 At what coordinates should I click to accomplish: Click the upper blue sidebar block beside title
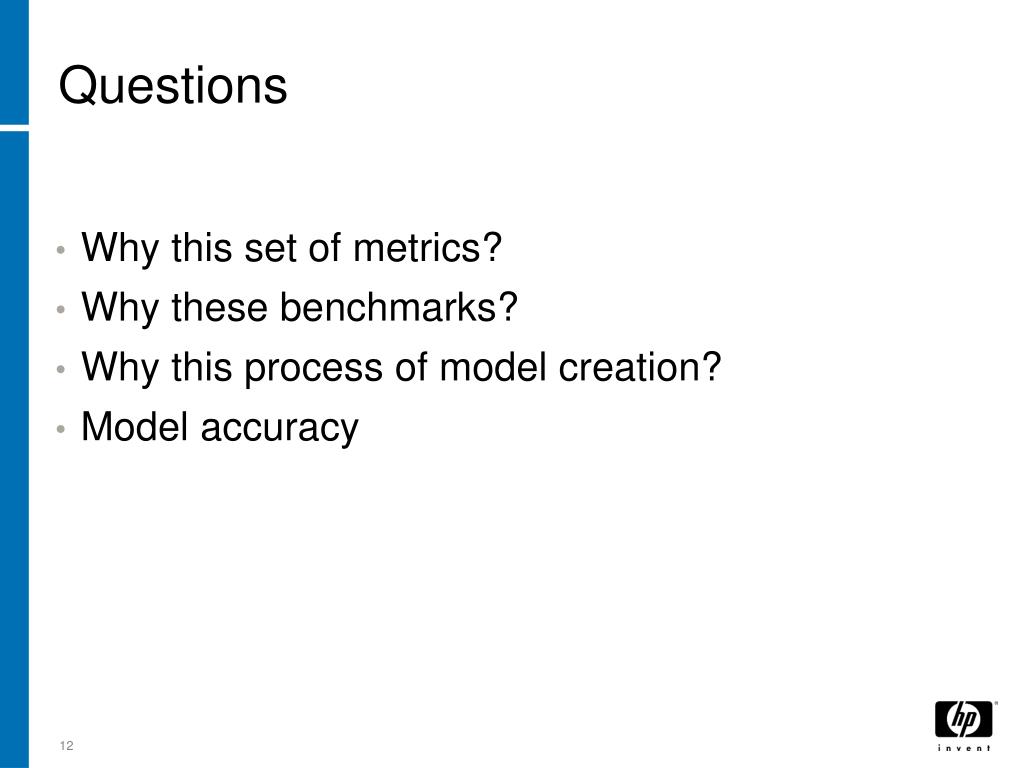[14, 61]
